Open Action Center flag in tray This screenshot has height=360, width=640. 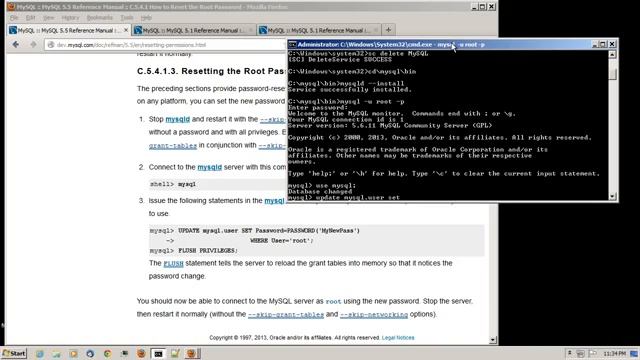click(593, 353)
